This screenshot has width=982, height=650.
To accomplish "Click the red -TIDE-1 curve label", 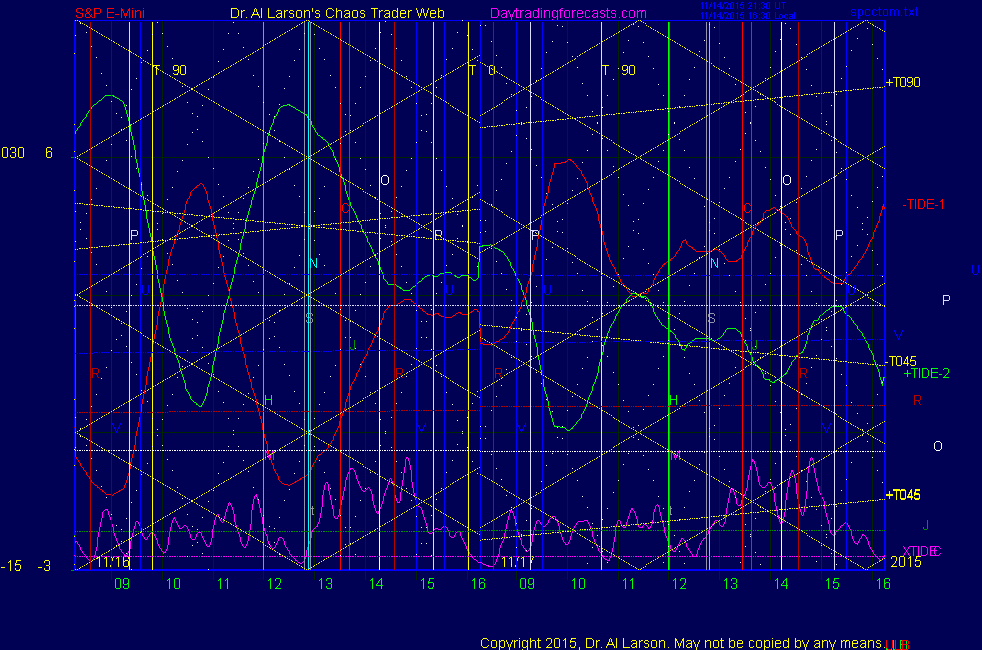I will (x=923, y=204).
